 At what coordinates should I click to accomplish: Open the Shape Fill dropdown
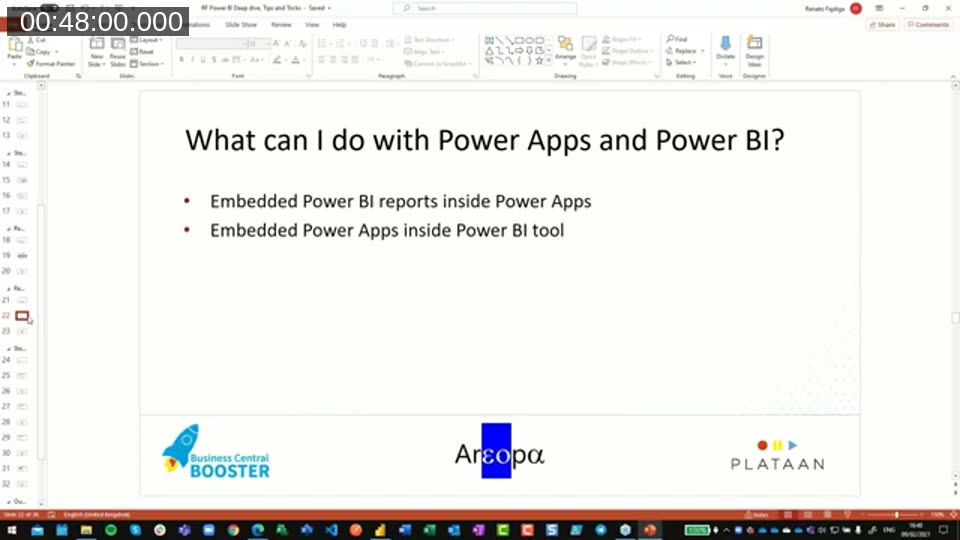[x=623, y=39]
